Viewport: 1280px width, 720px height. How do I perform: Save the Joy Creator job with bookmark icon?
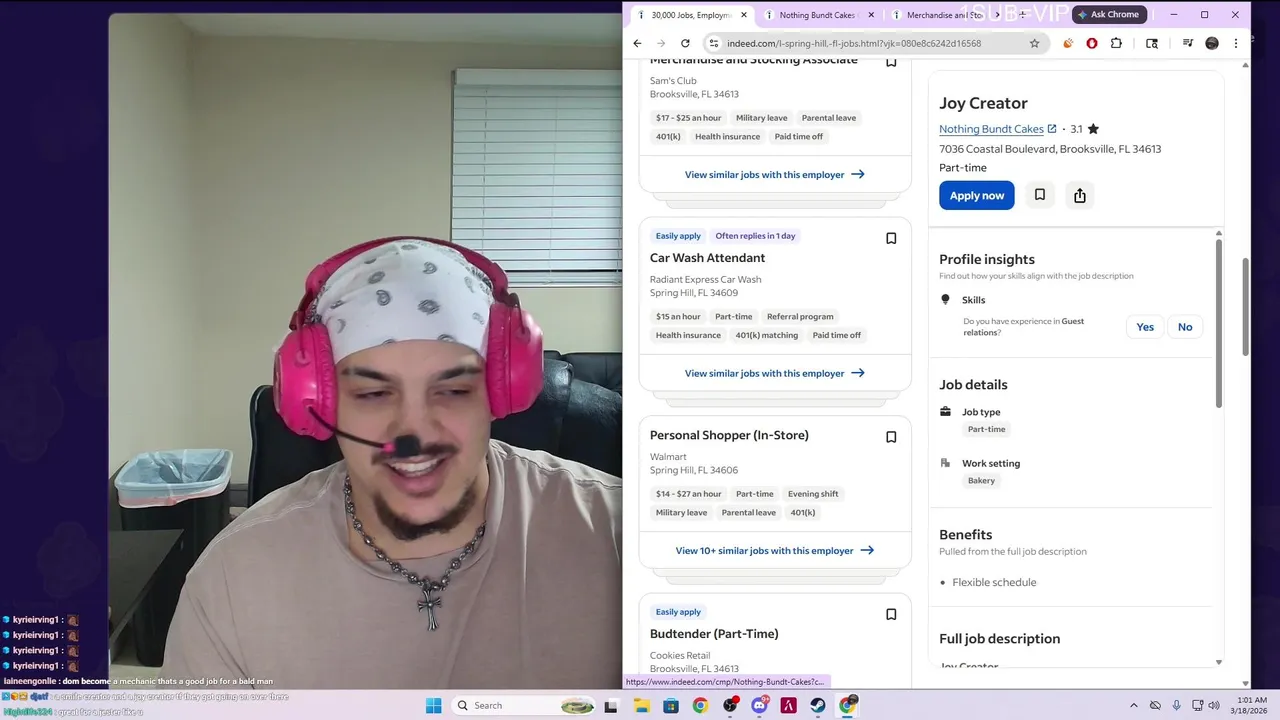1040,195
